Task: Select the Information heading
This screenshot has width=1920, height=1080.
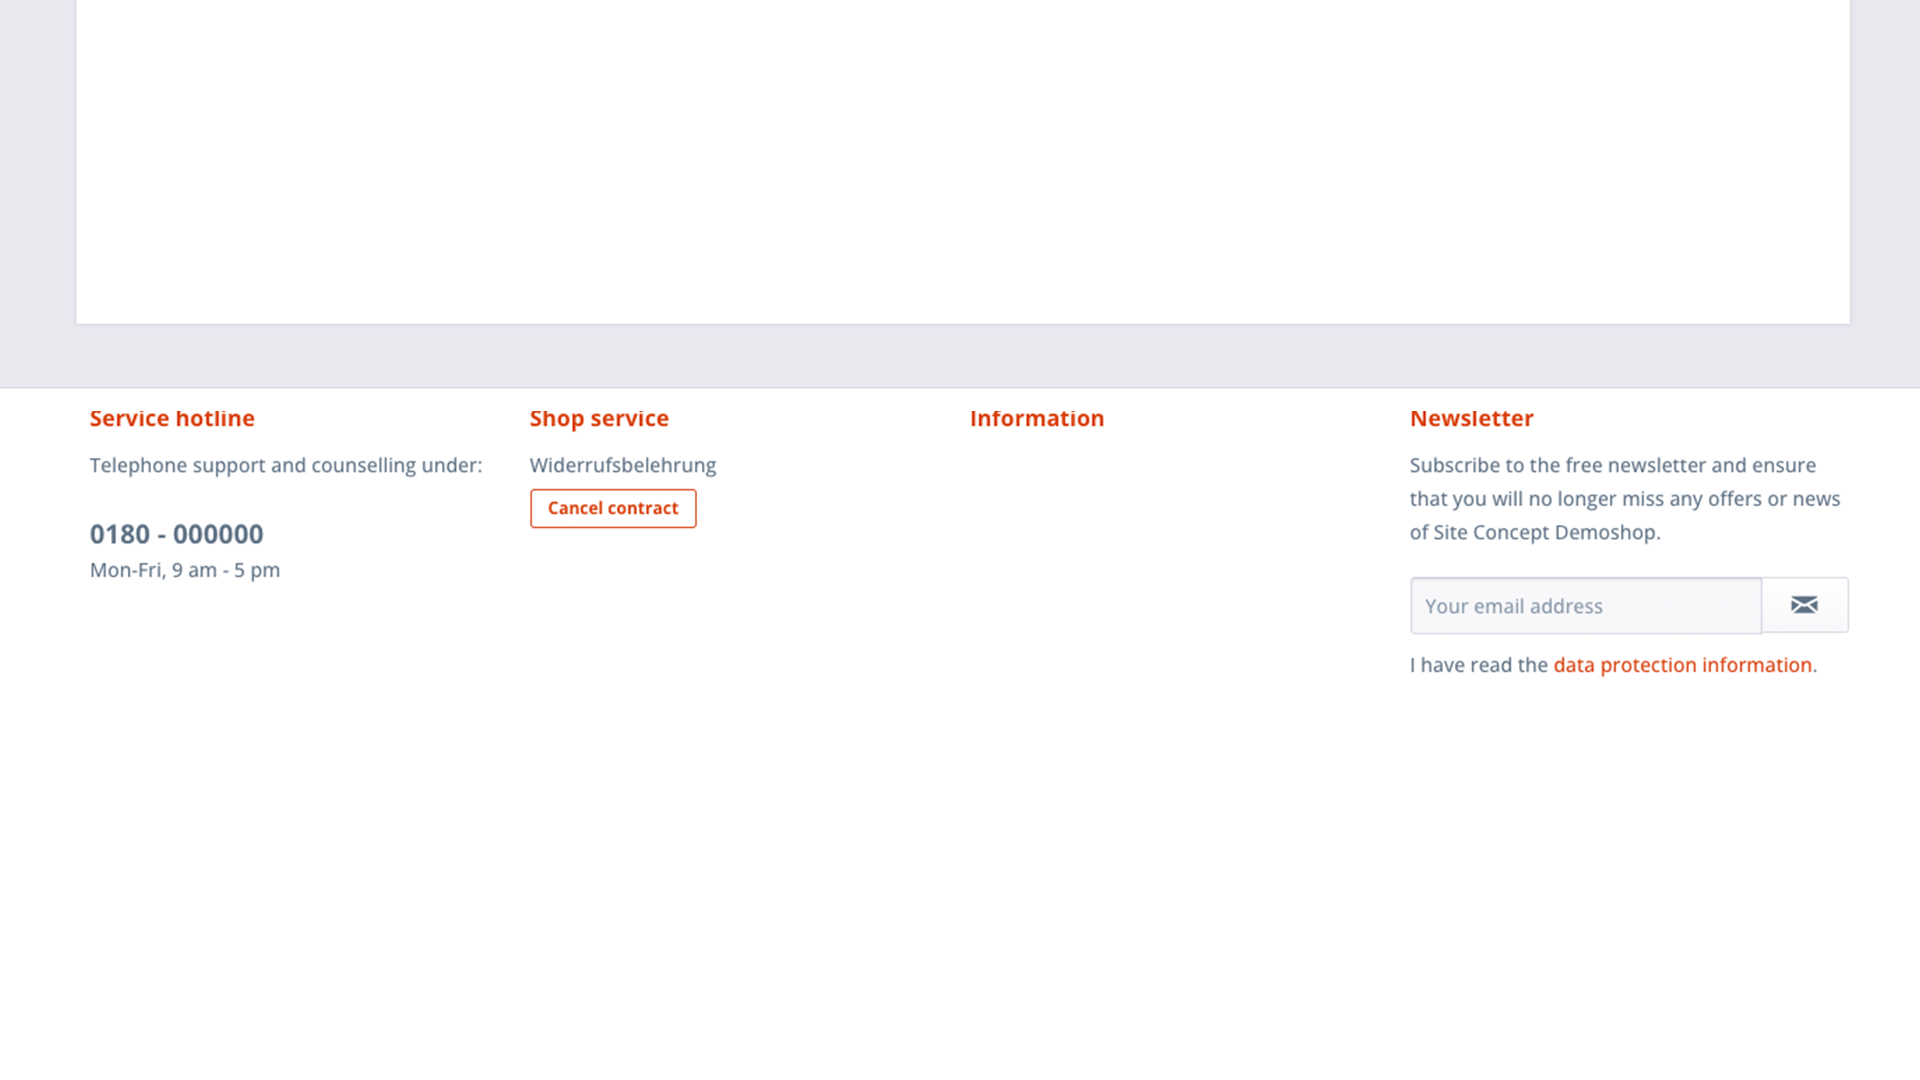Action: [1037, 418]
